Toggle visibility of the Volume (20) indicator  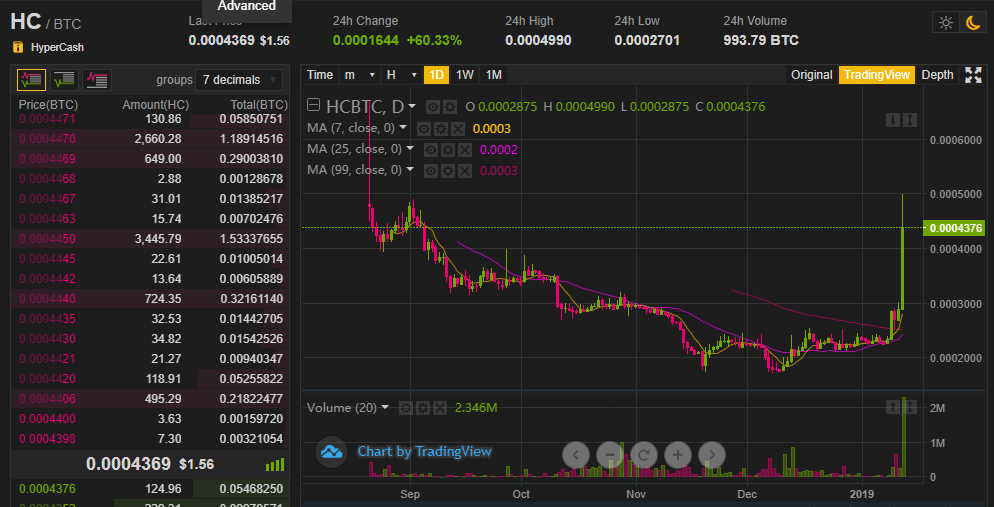407,408
